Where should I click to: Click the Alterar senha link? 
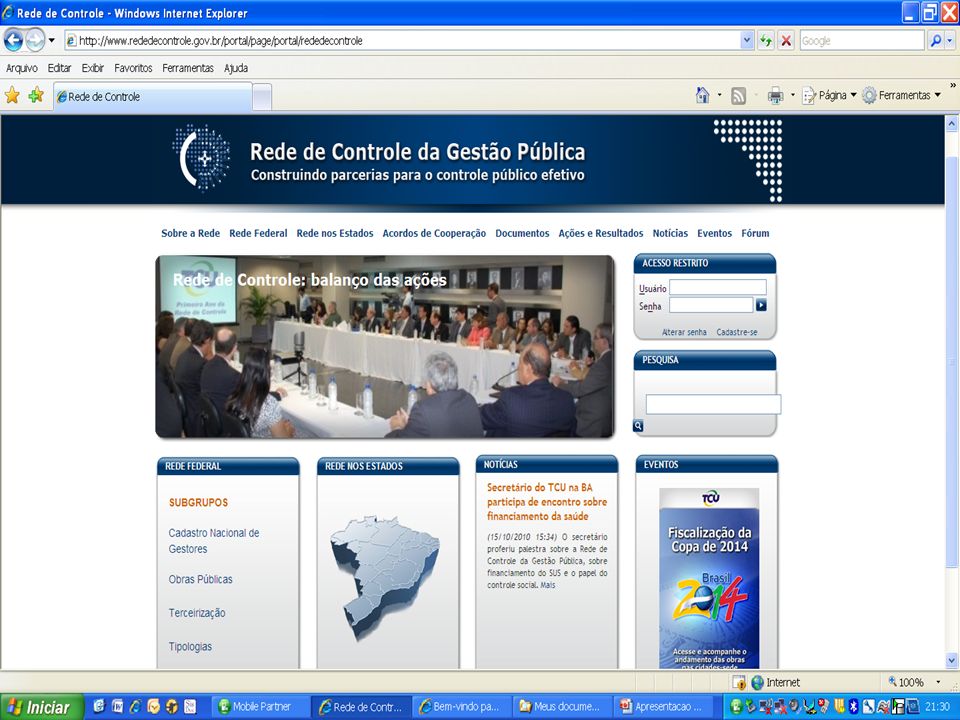click(x=684, y=332)
